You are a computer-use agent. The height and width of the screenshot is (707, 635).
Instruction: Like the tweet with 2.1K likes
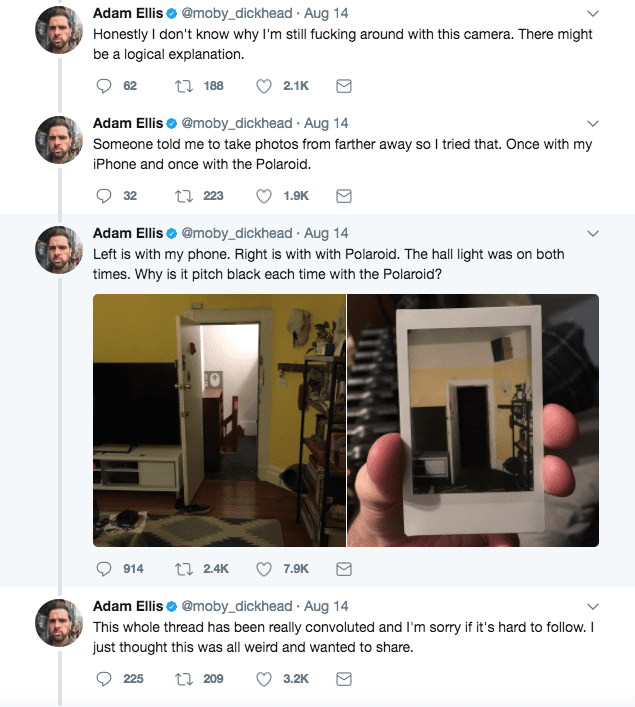pyautogui.click(x=264, y=86)
